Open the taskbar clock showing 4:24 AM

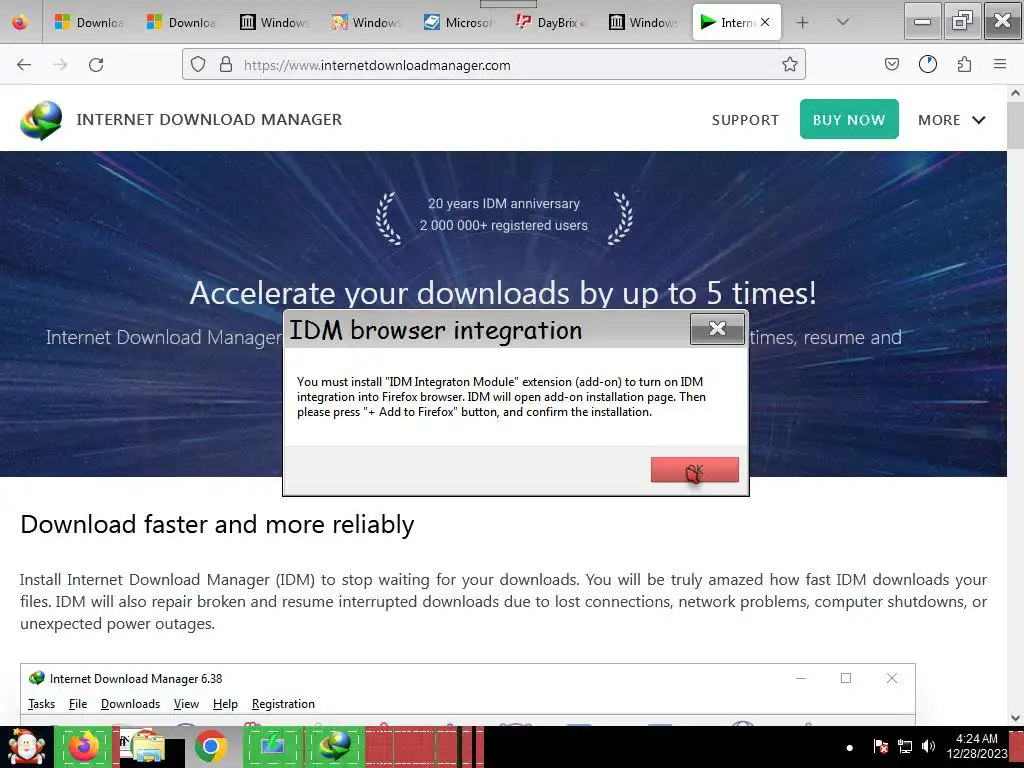click(977, 746)
